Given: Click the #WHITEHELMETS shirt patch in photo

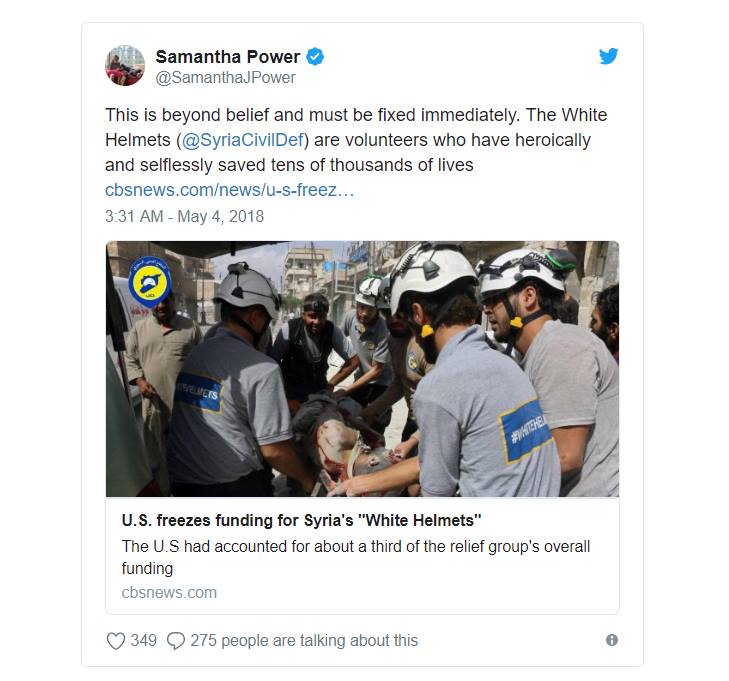Looking at the screenshot, I should pyautogui.click(x=525, y=431).
